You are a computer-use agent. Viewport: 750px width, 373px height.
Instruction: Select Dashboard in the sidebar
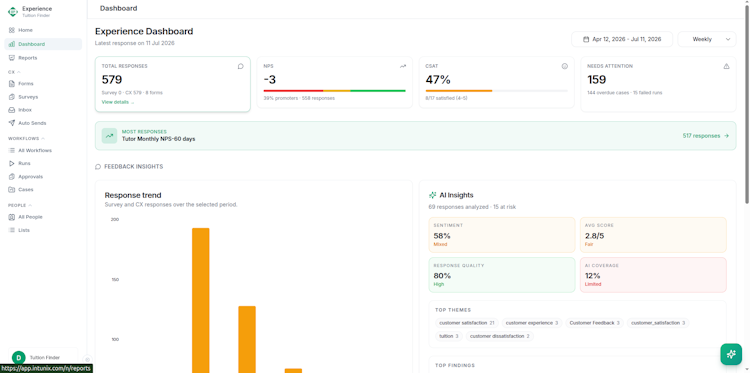(43, 44)
